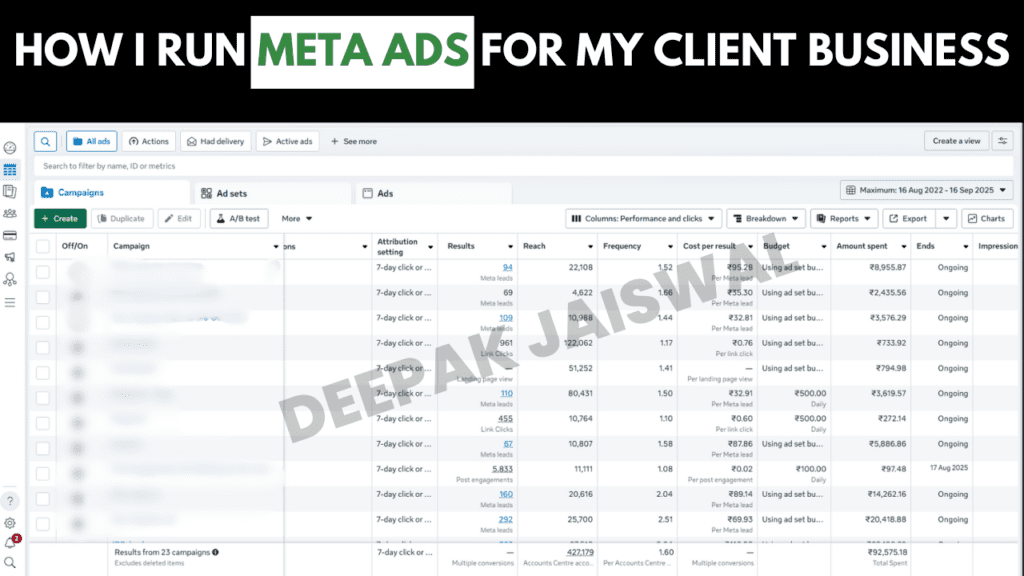Screen dimensions: 1024x576
Task: Expand the Columns: Performance and clicks dropdown
Action: pos(643,218)
